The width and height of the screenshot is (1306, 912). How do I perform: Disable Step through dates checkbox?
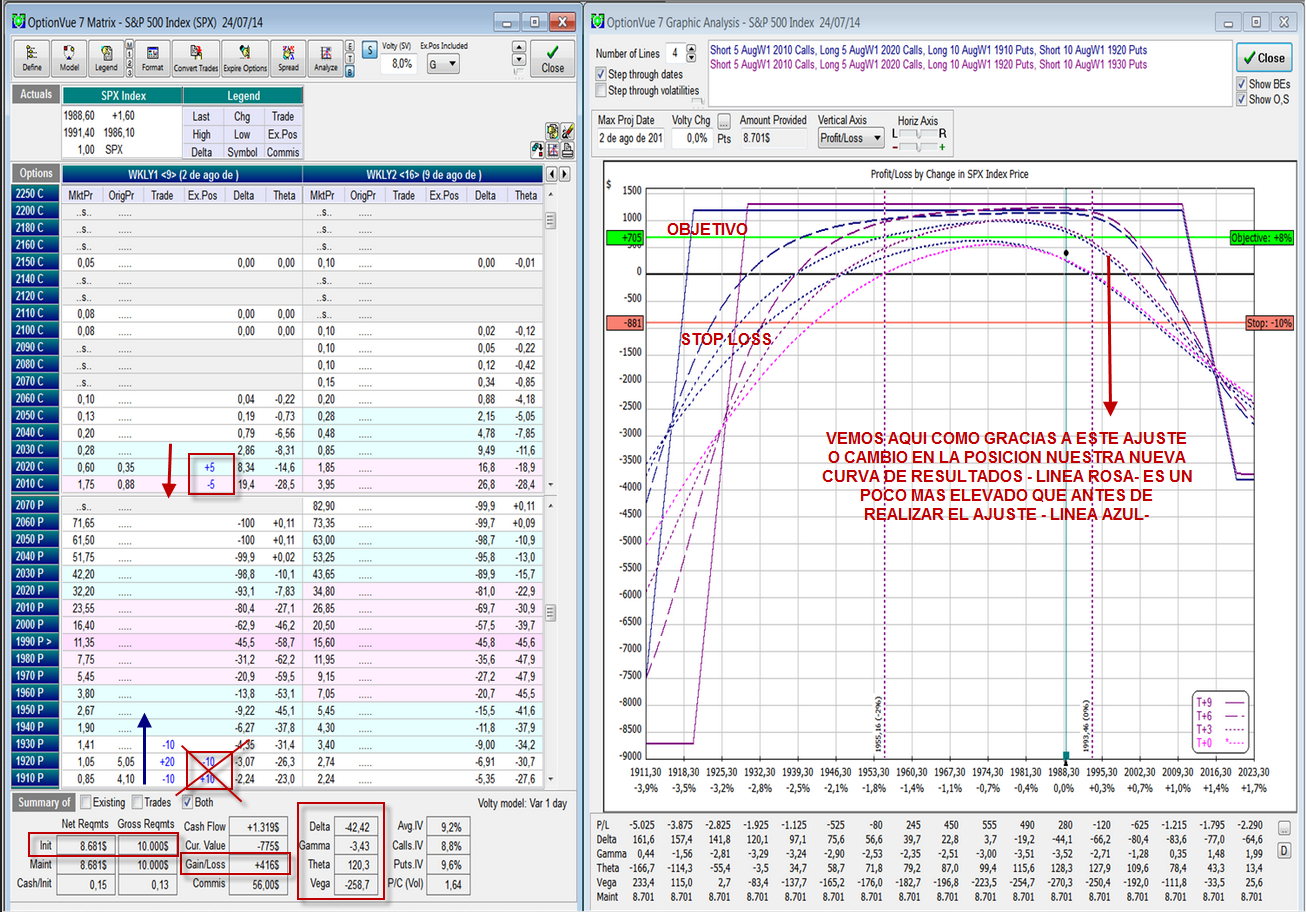(x=600, y=74)
